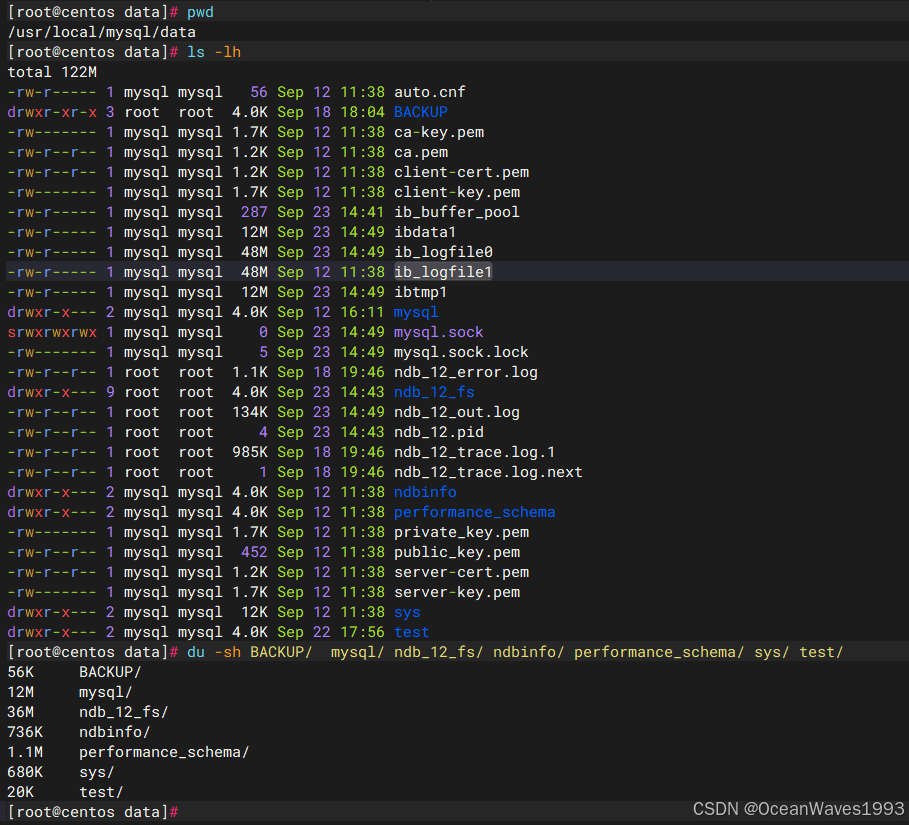This screenshot has height=825, width=909.
Task: Select the ibtmp1 file name
Action: (420, 292)
